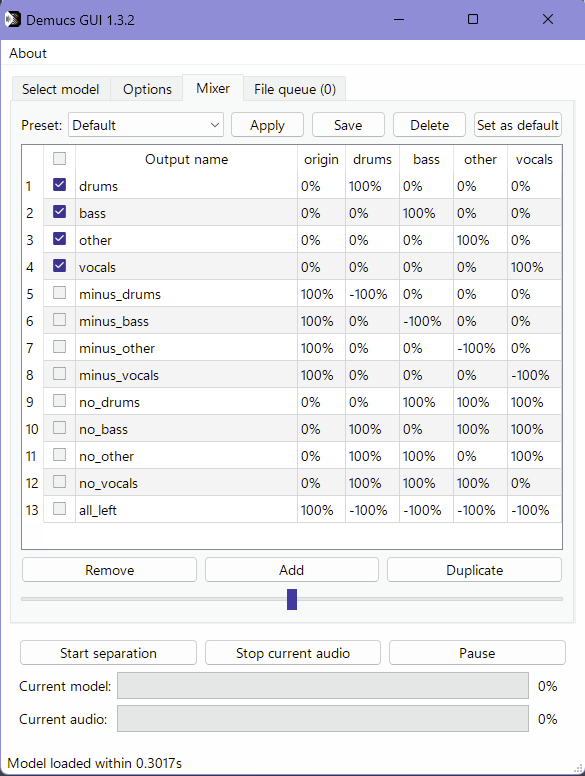Enable the no_other output checkbox
This screenshot has height=776, width=585.
pos(59,455)
